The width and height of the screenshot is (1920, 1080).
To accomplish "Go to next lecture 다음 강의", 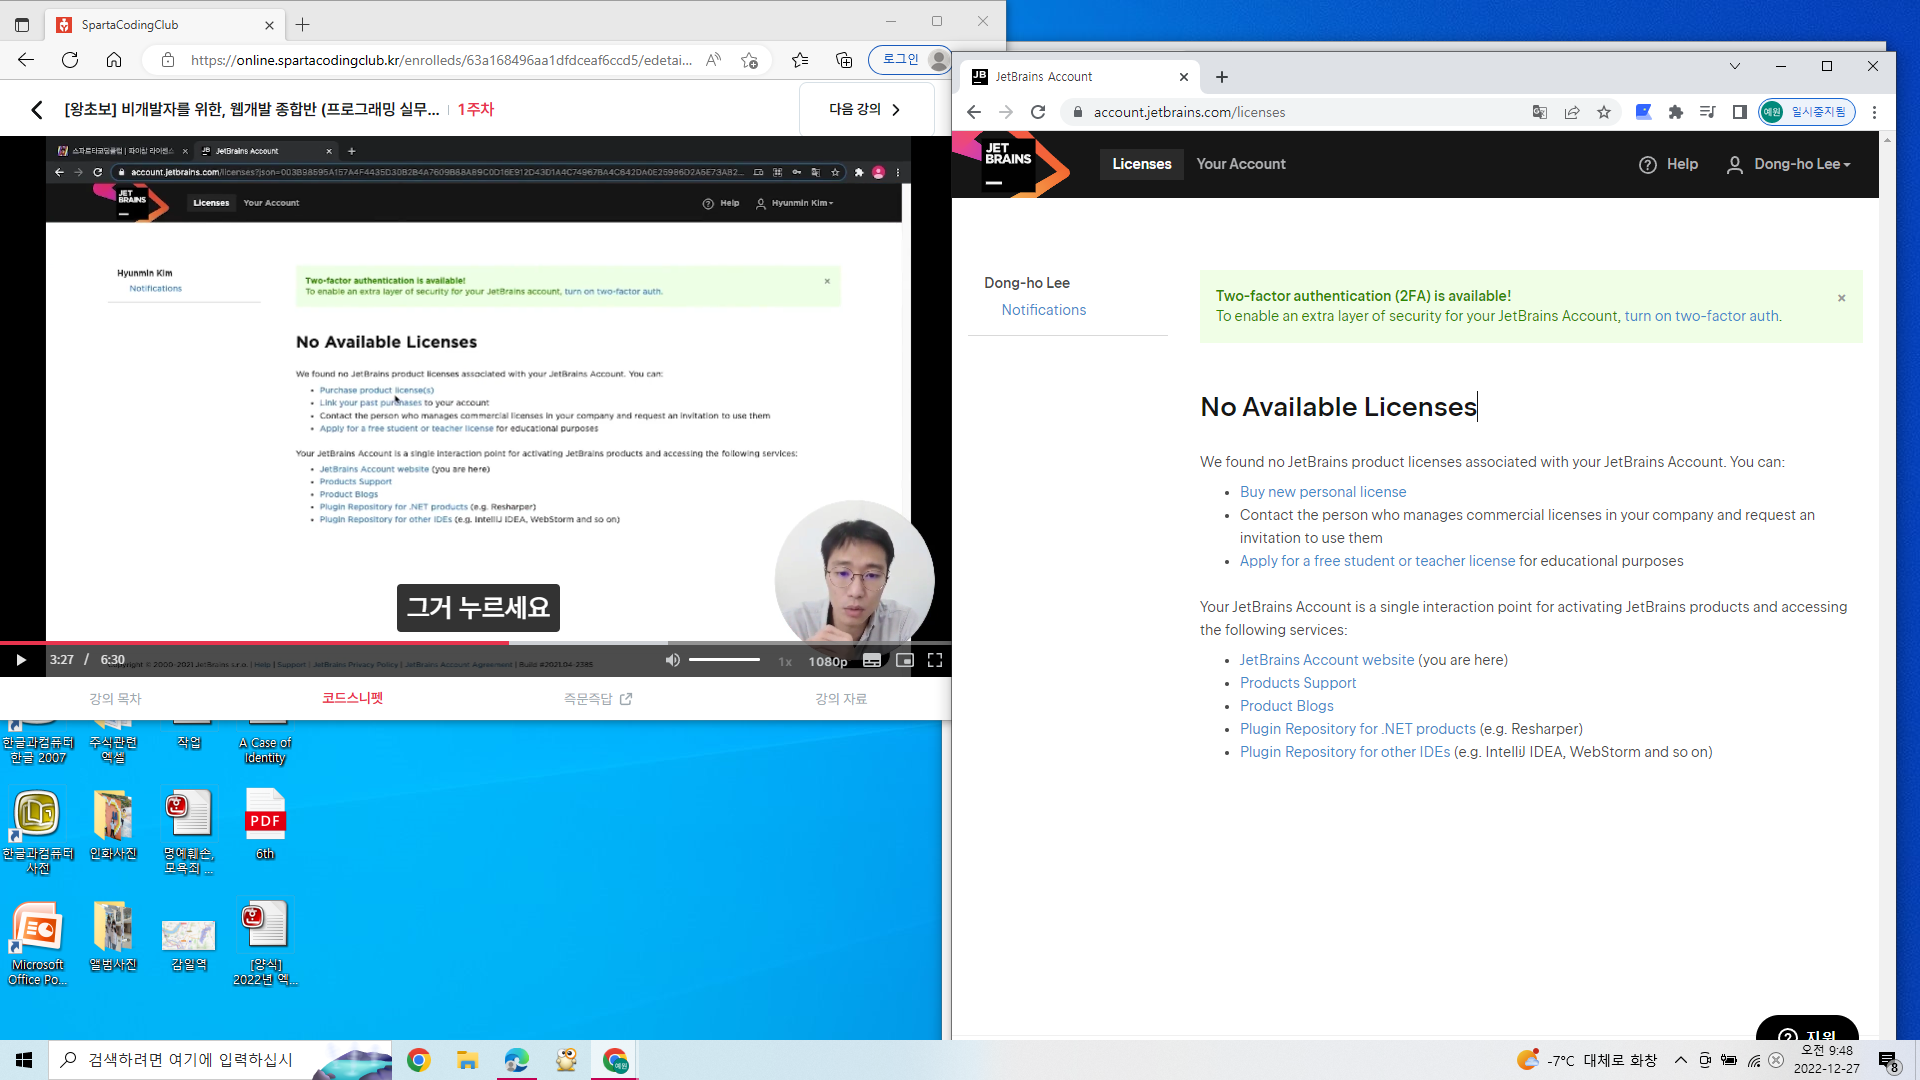I will pyautogui.click(x=866, y=109).
